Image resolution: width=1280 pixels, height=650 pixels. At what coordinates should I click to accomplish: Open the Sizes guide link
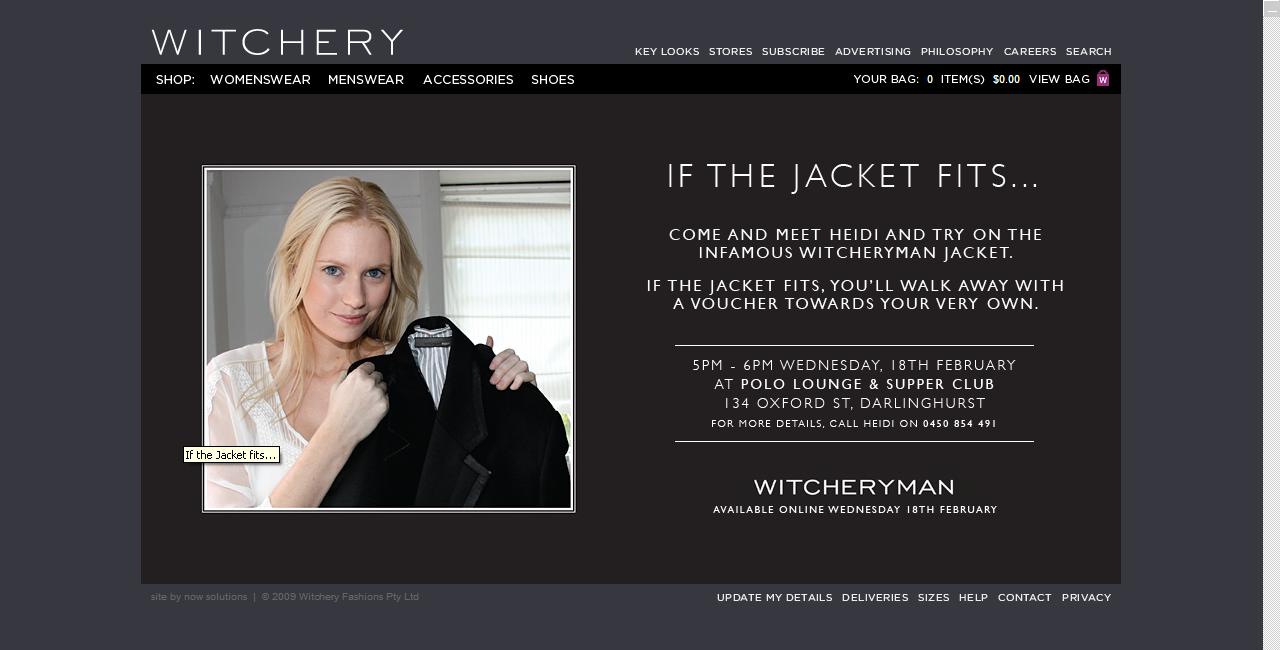(x=934, y=597)
